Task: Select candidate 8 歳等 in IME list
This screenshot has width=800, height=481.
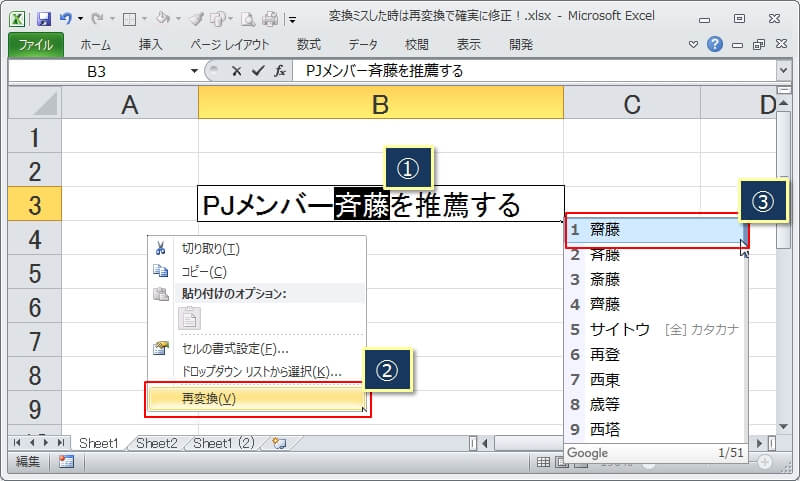Action: tap(656, 404)
